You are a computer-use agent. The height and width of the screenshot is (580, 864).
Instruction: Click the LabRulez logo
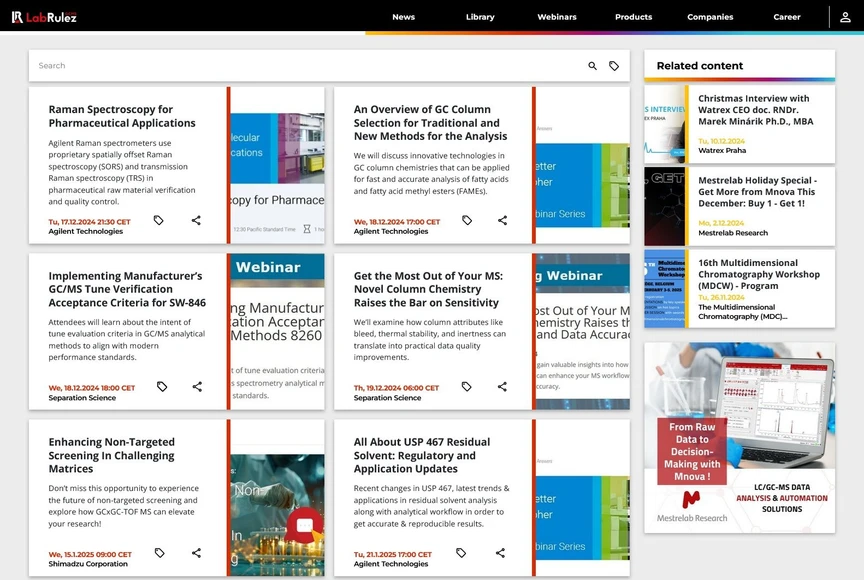click(44, 17)
